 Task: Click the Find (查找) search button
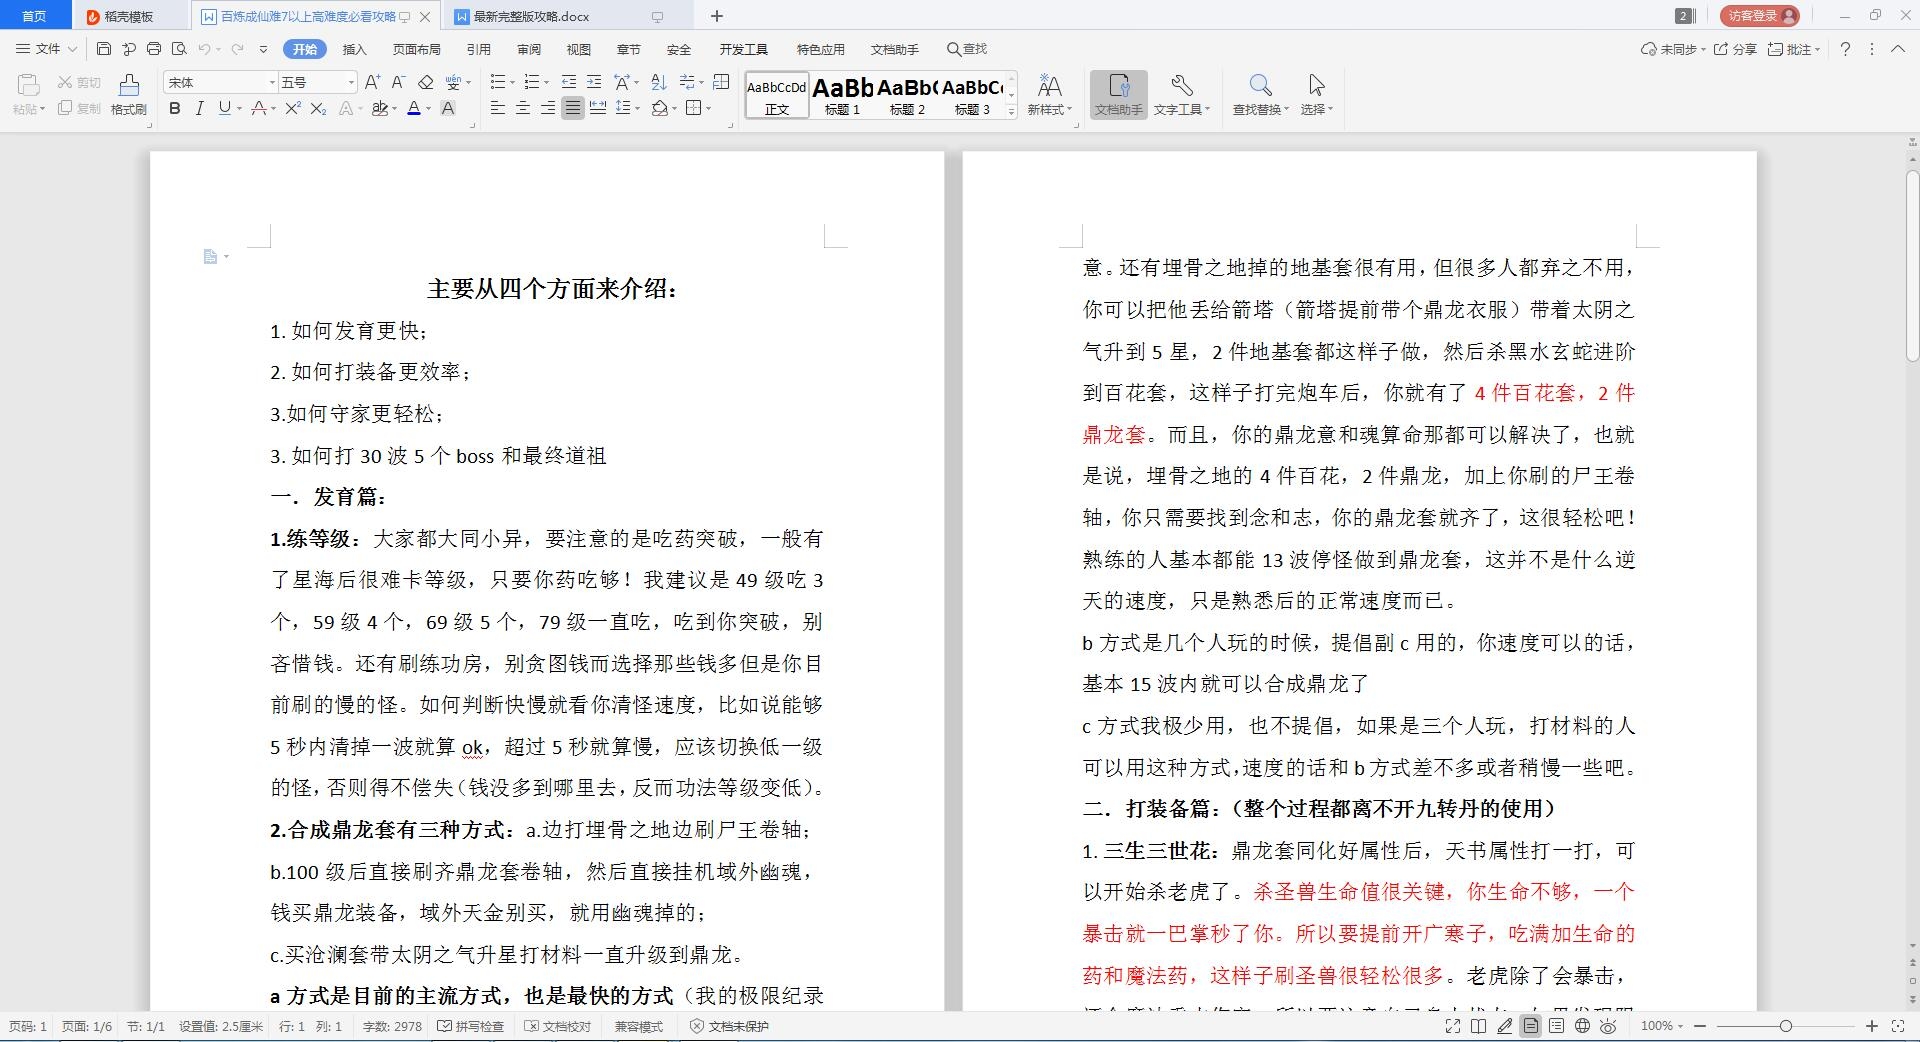pyautogui.click(x=967, y=49)
